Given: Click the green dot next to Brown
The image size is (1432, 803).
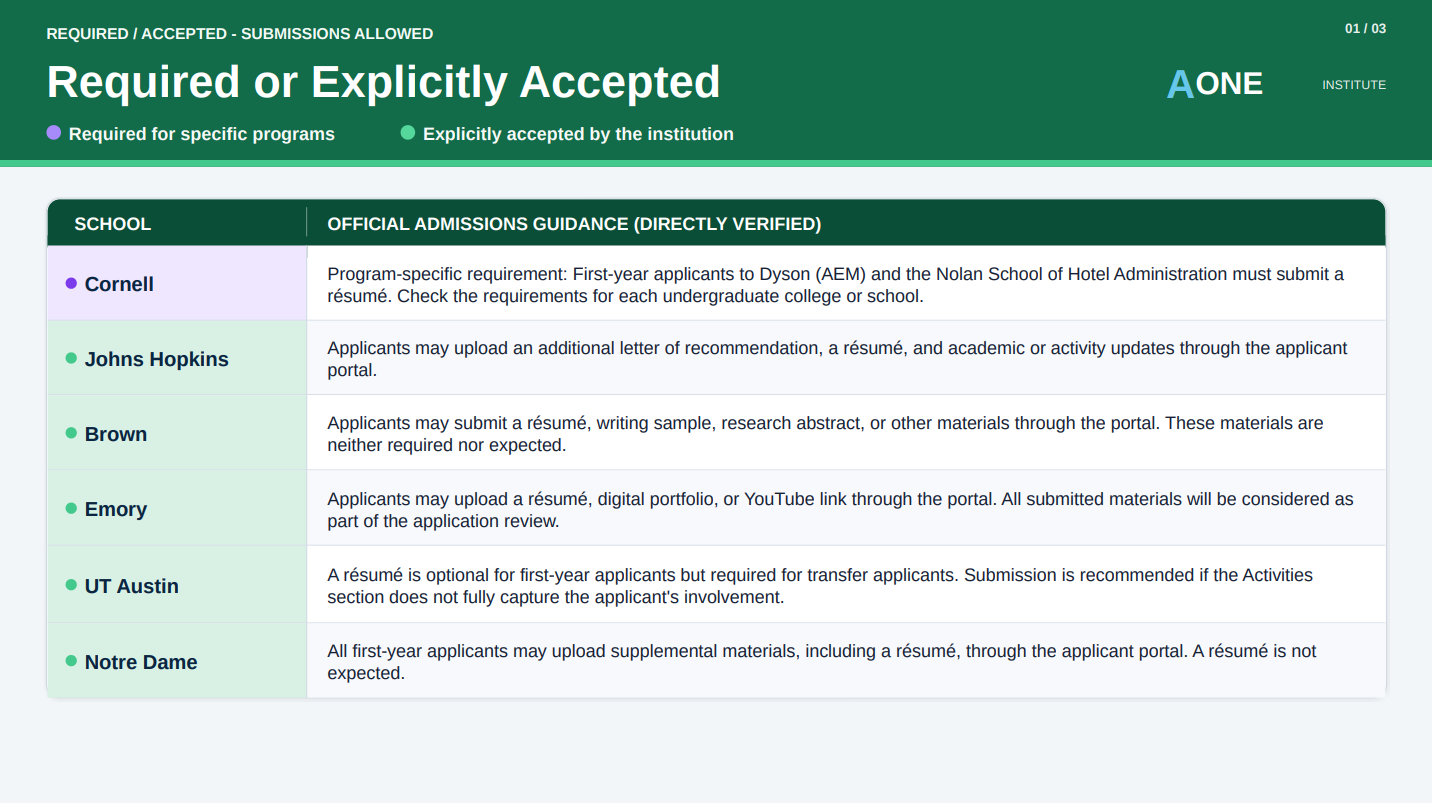Looking at the screenshot, I should coord(71,433).
